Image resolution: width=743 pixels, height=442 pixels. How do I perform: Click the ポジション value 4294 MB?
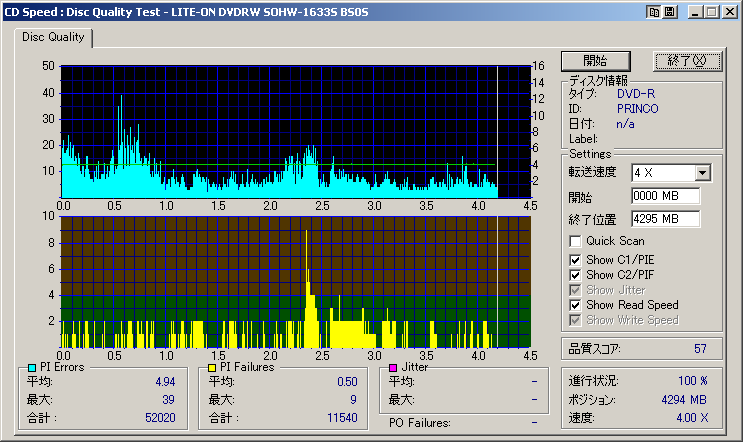[x=684, y=400]
